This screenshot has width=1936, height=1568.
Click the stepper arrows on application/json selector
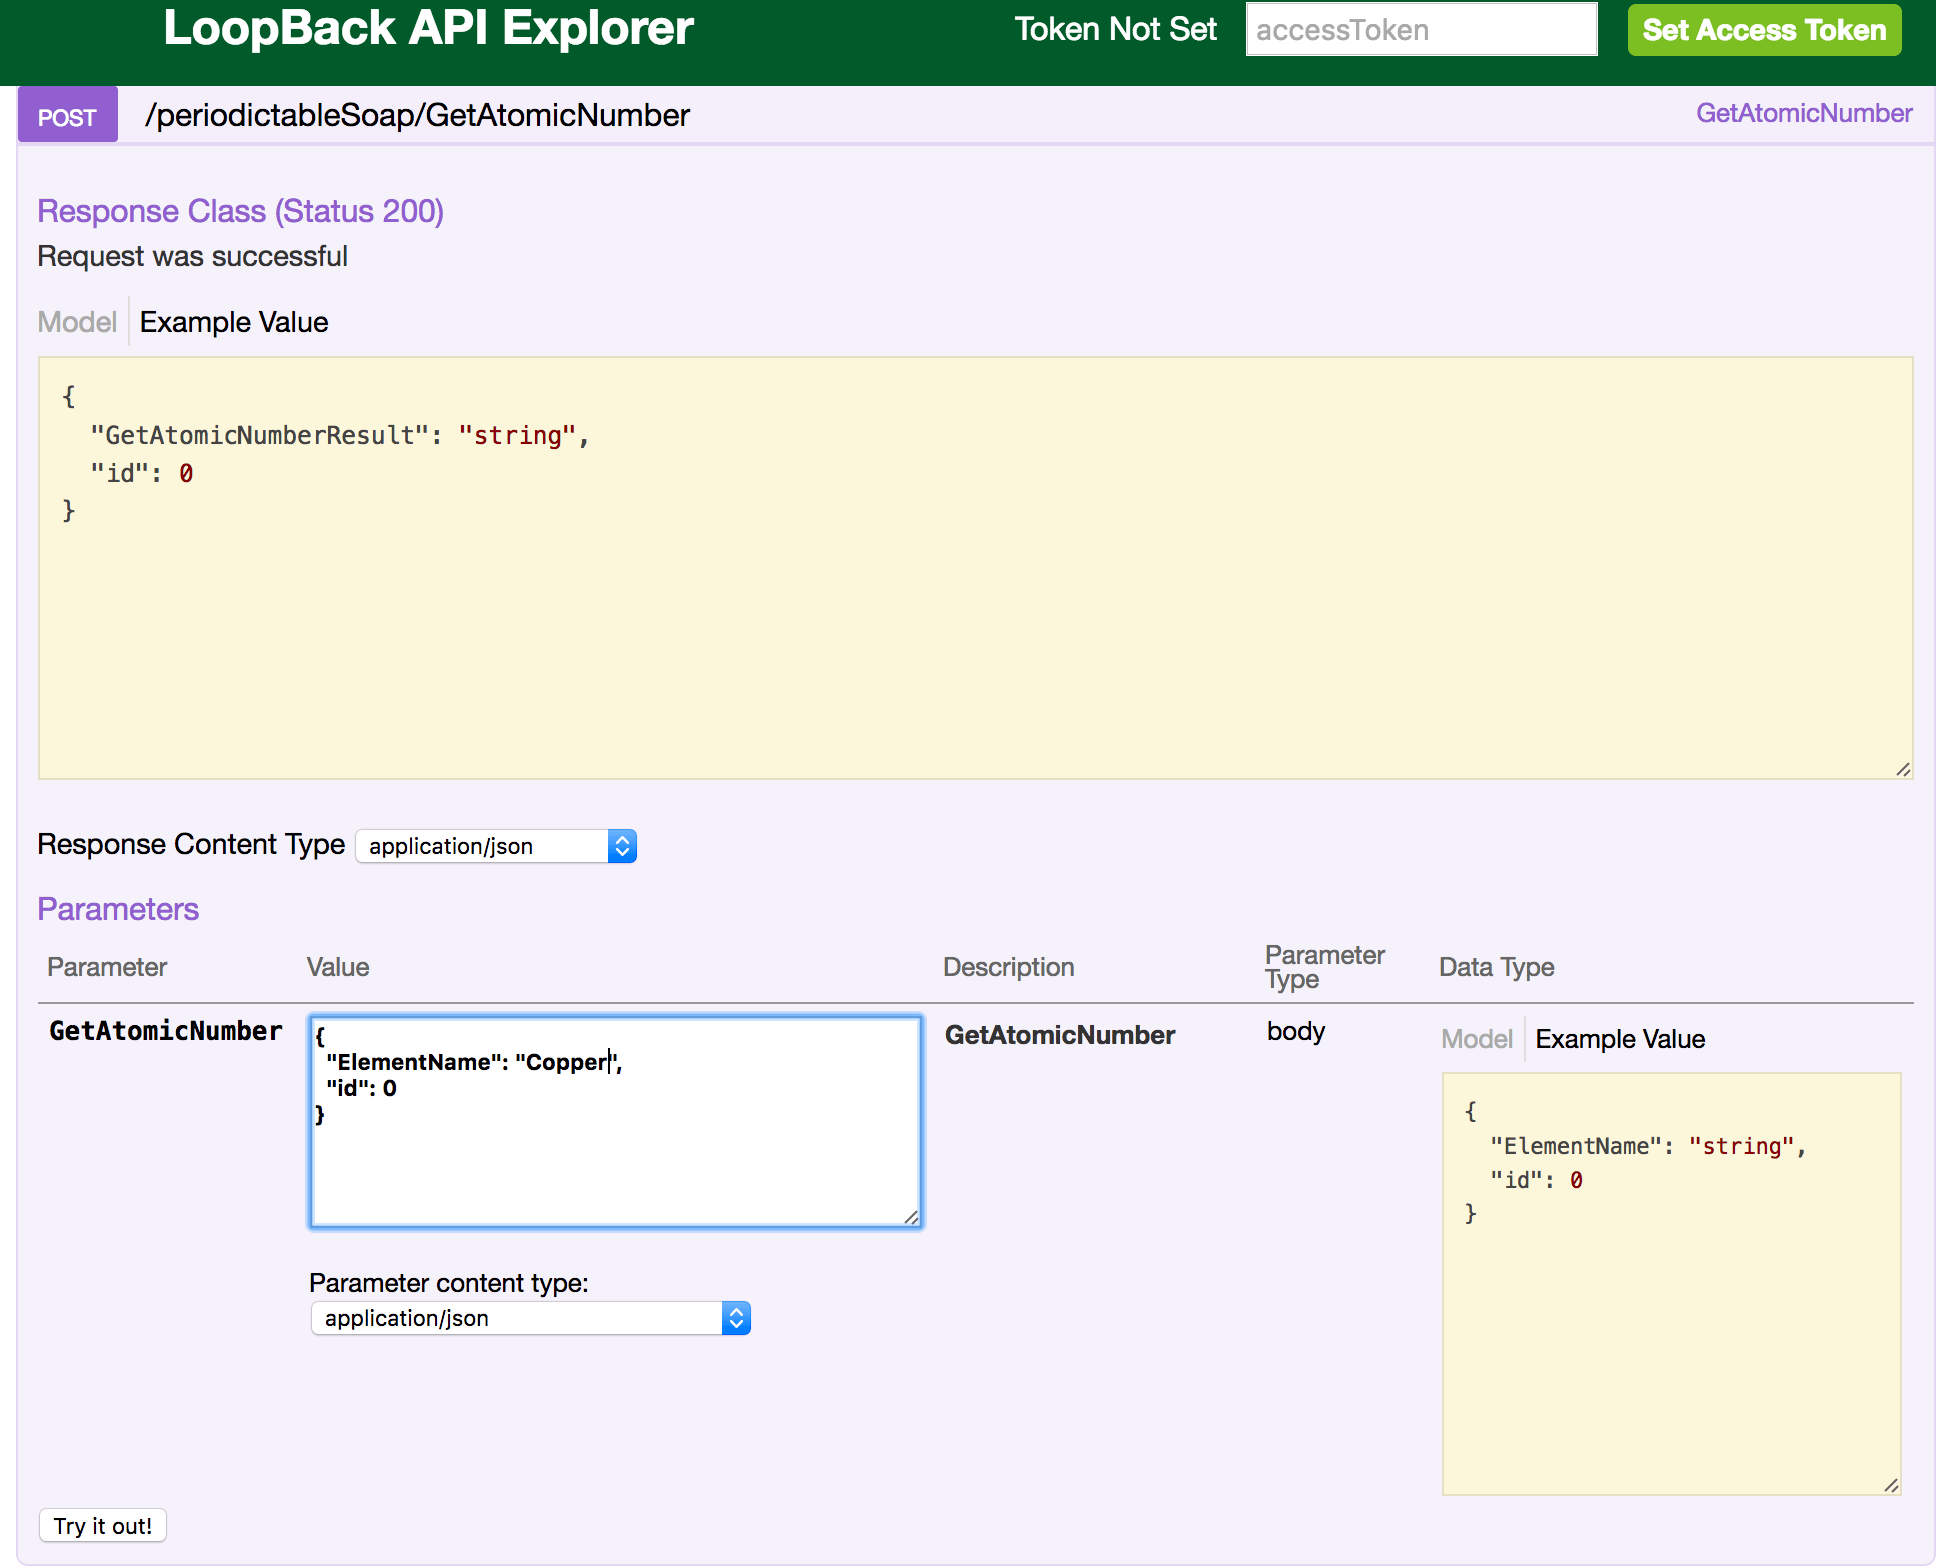point(620,845)
